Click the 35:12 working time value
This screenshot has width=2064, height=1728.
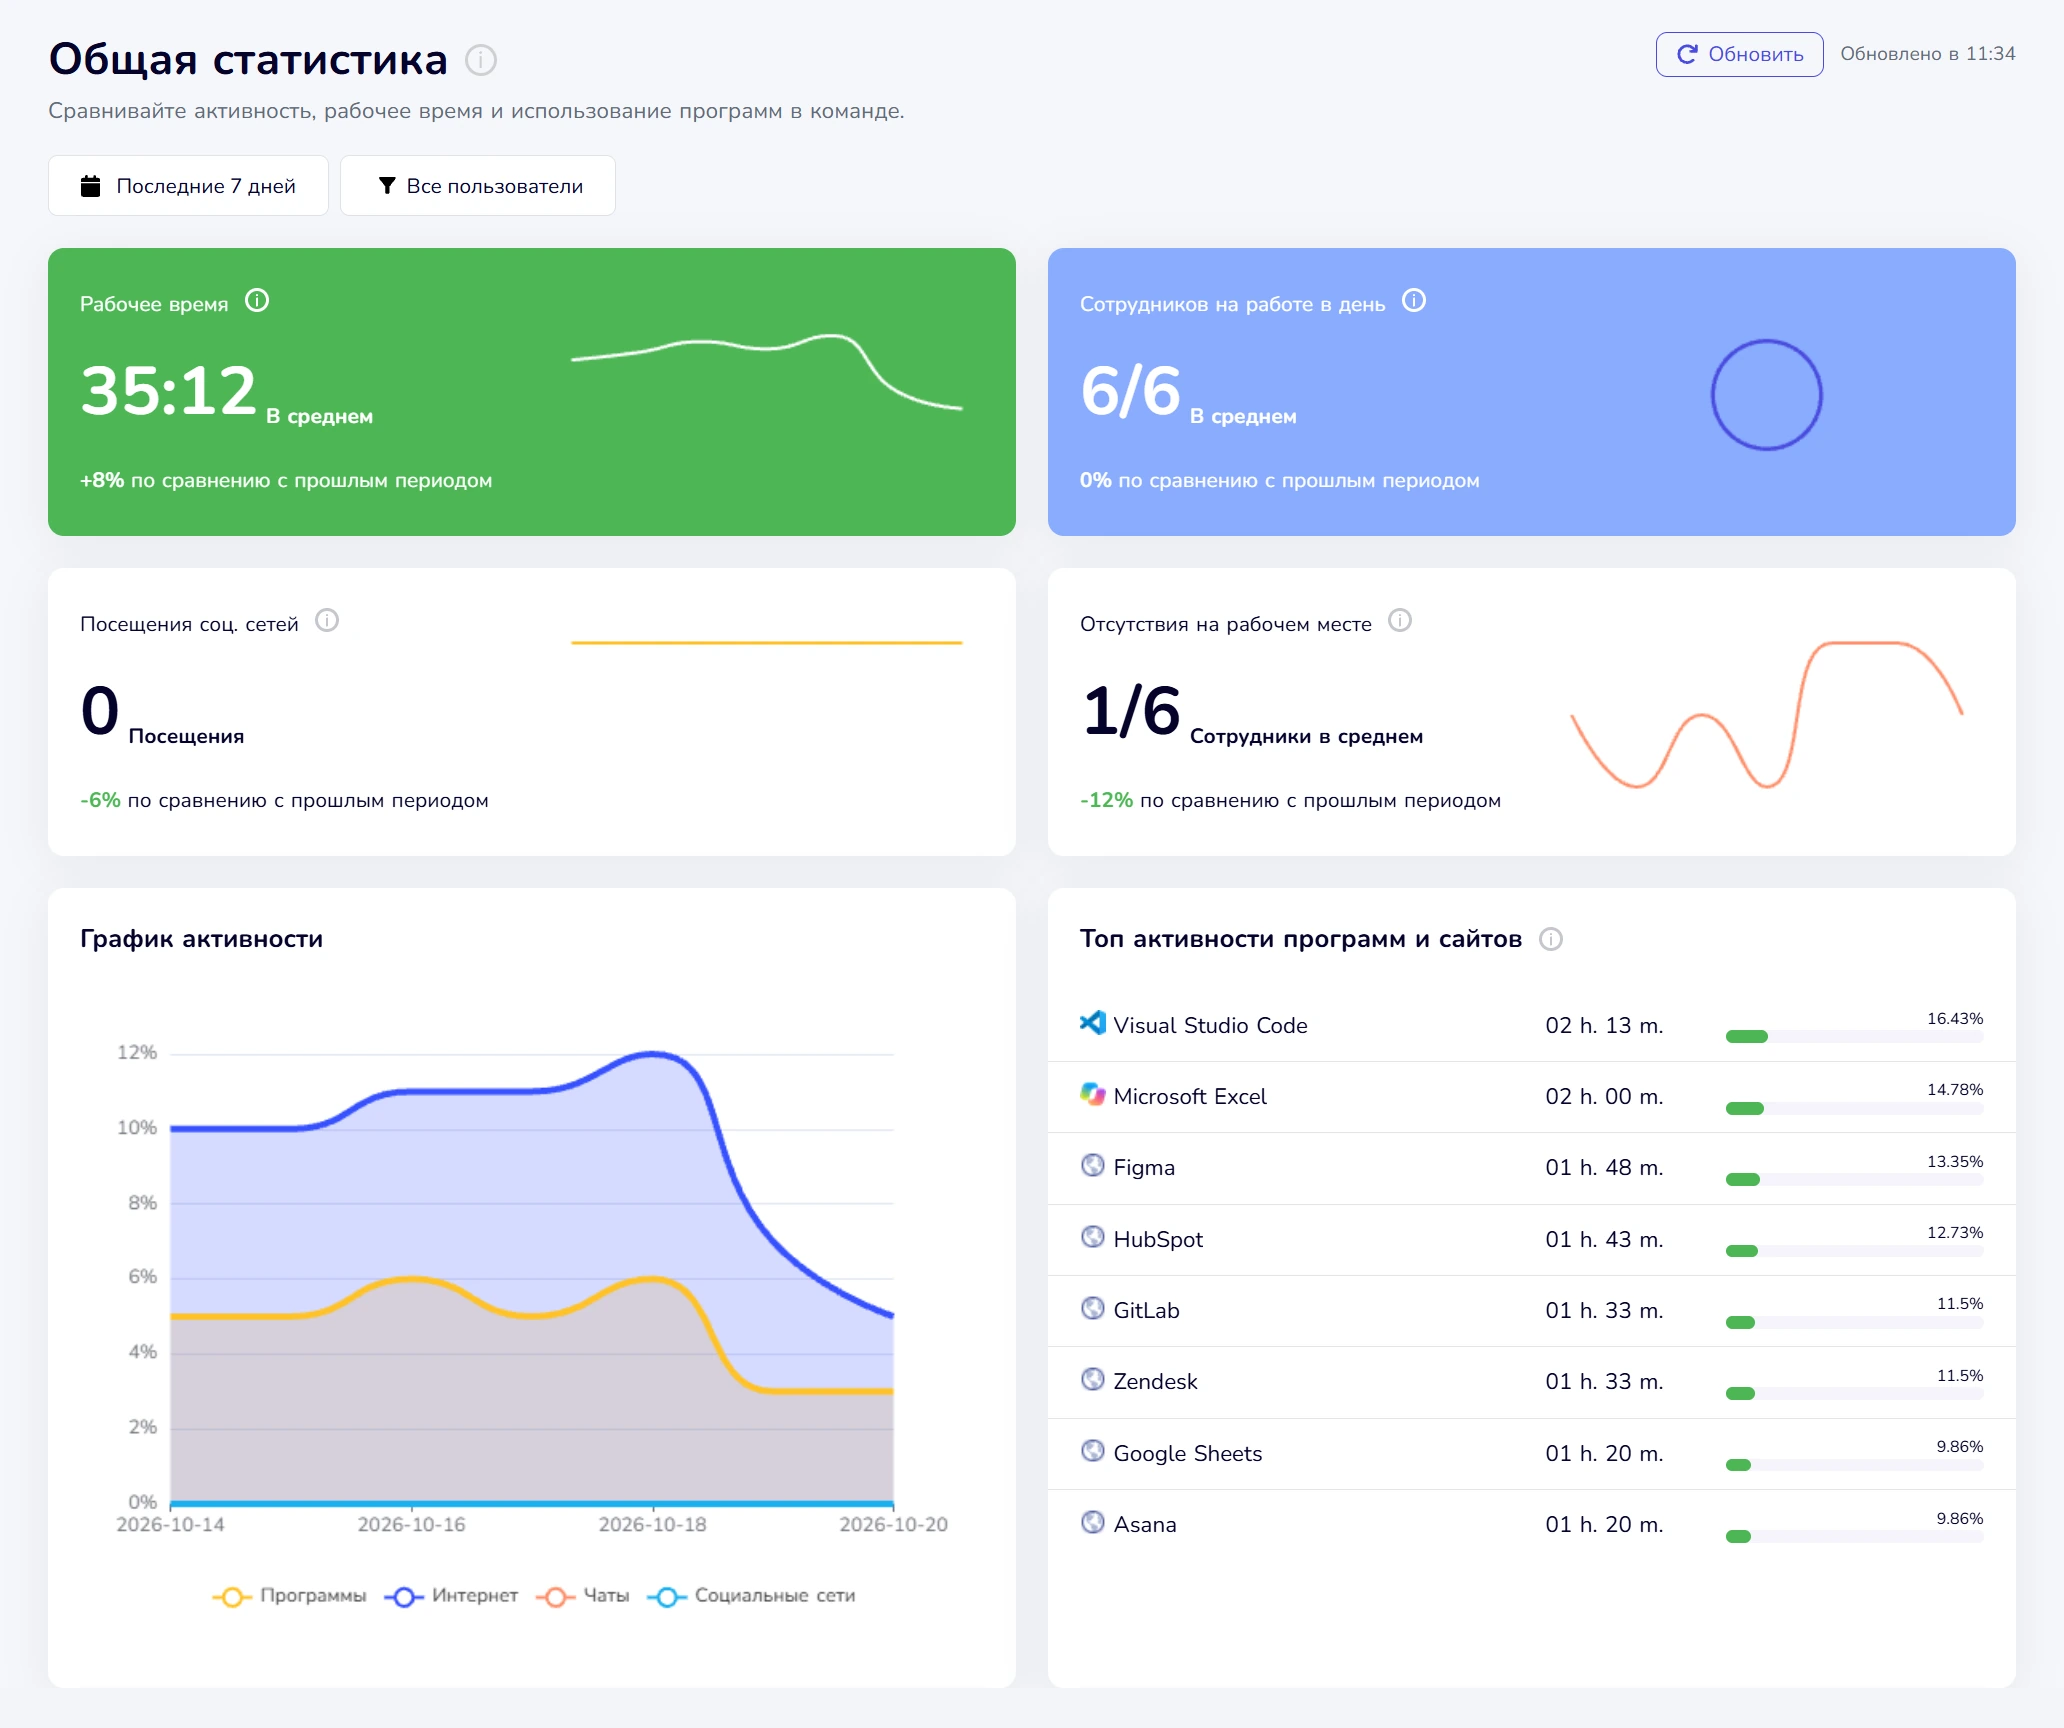169,390
